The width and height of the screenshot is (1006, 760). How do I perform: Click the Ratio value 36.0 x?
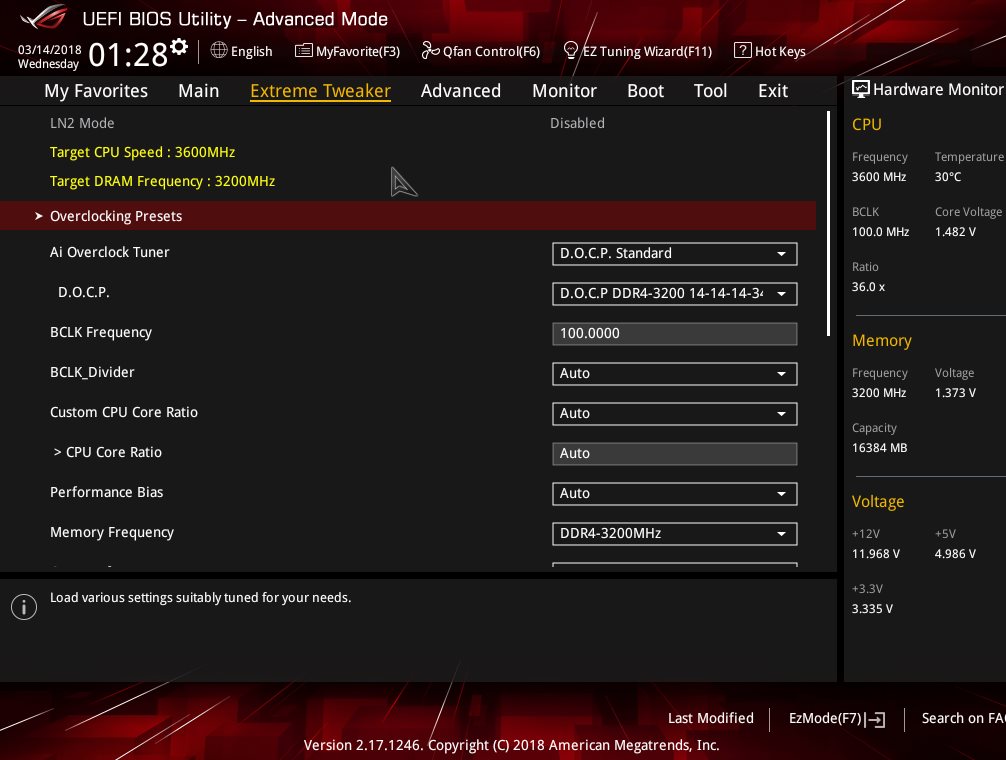tap(868, 287)
